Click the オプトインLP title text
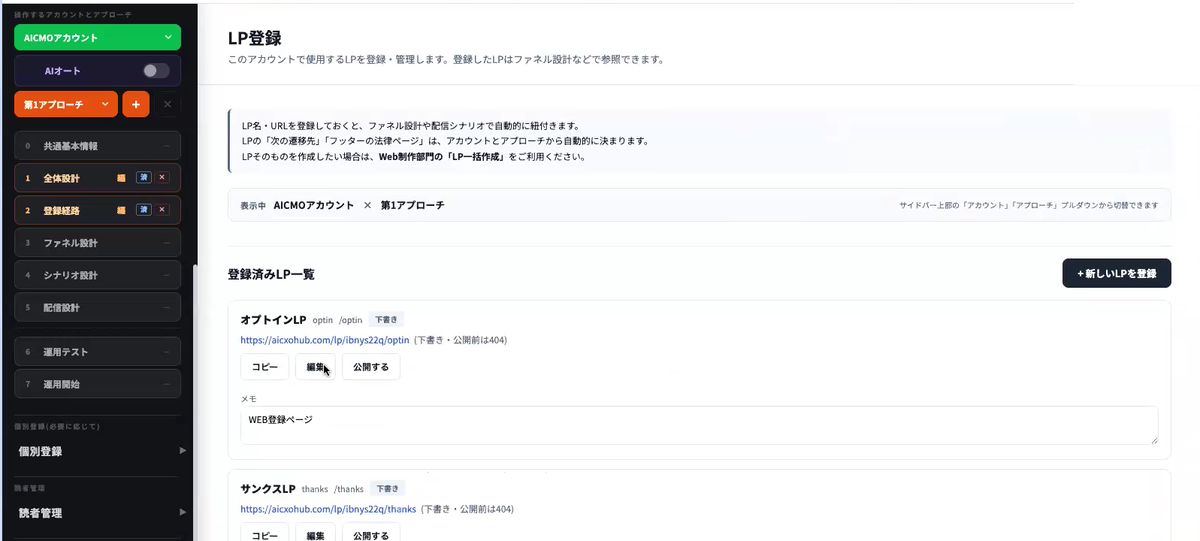 point(273,320)
